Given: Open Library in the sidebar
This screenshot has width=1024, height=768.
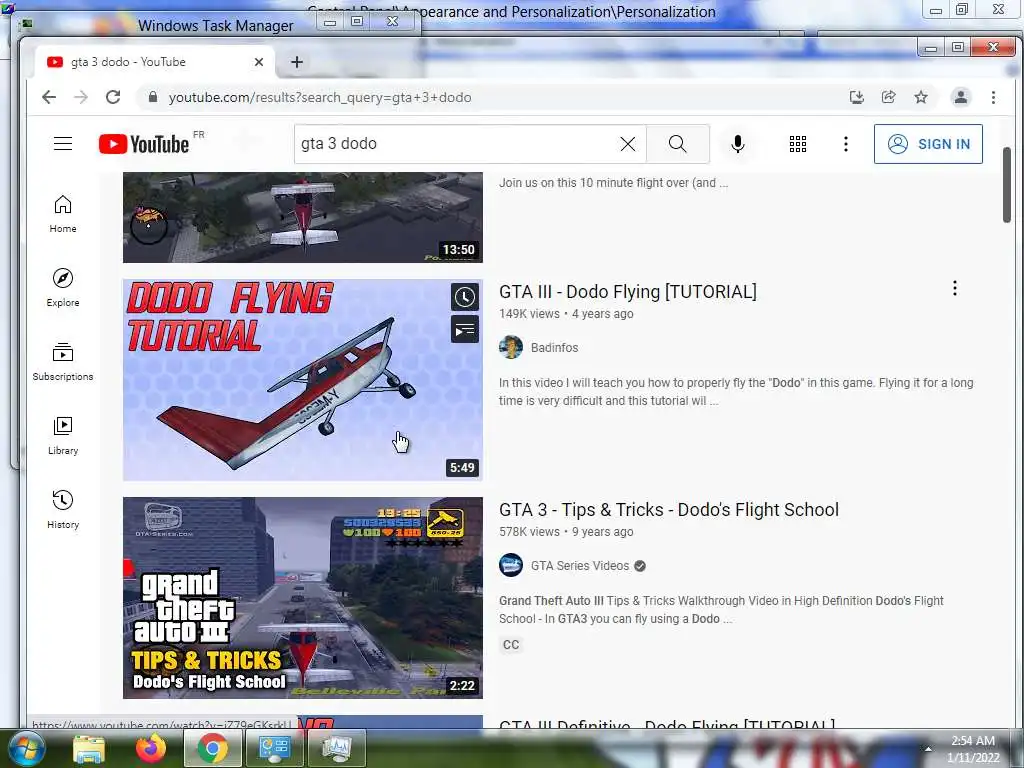Looking at the screenshot, I should (63, 436).
